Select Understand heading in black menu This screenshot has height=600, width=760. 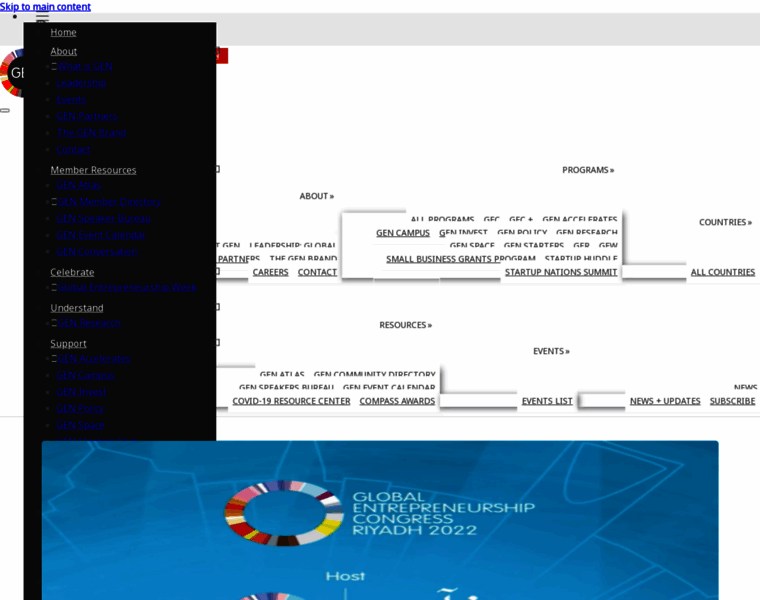pos(77,308)
